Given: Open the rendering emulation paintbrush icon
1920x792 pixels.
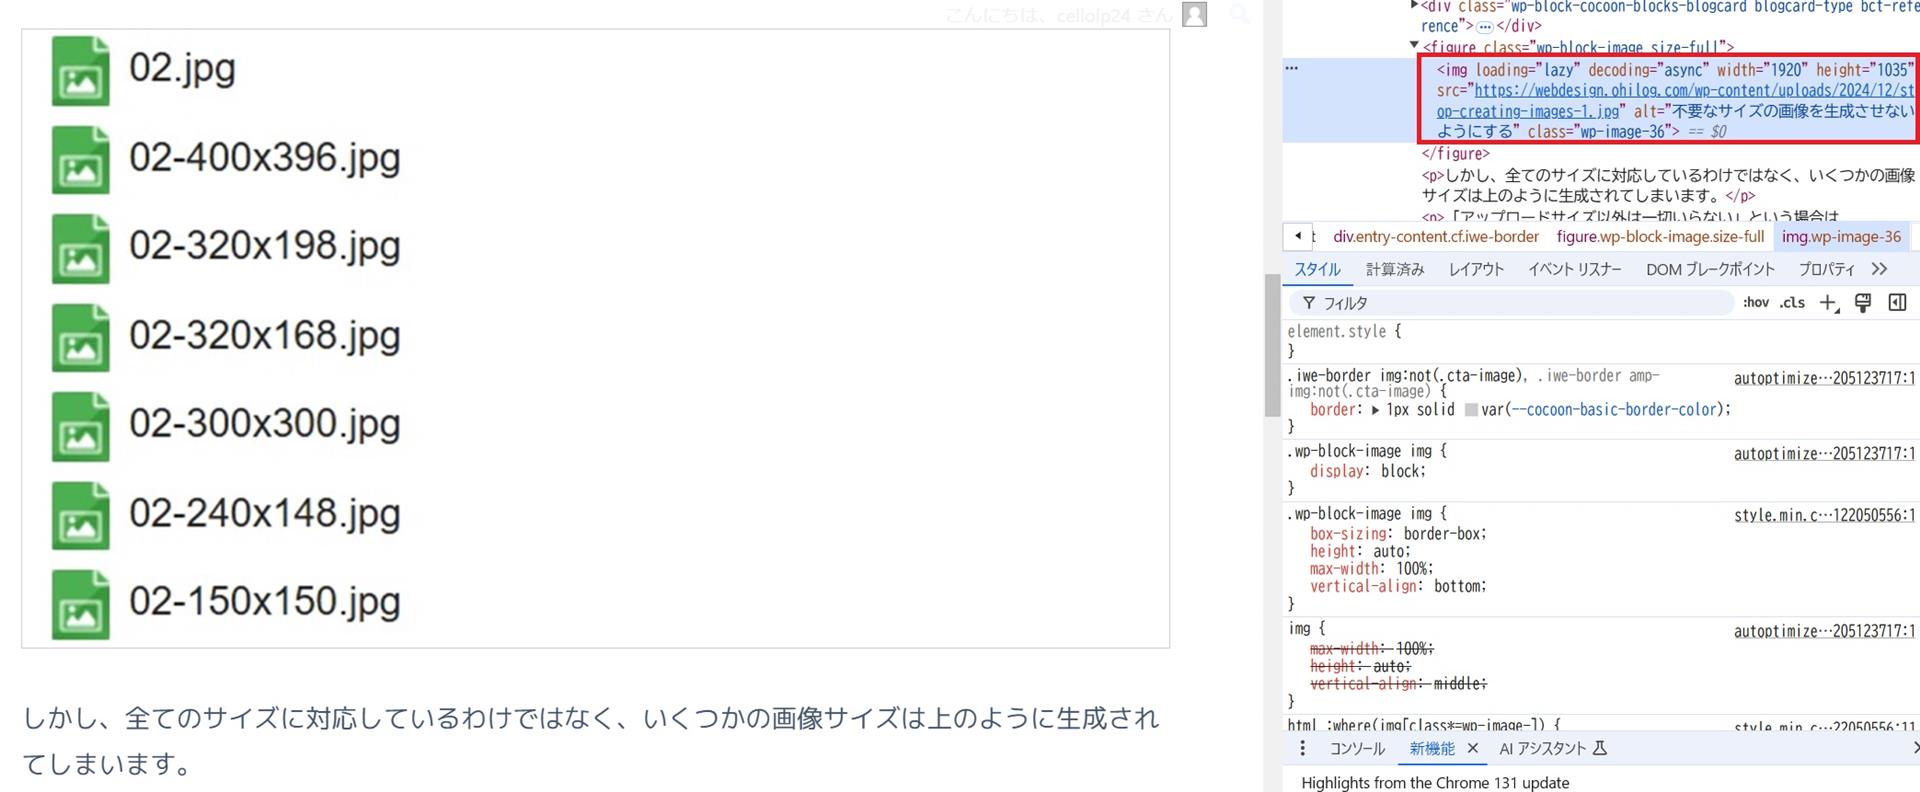Looking at the screenshot, I should [1863, 303].
